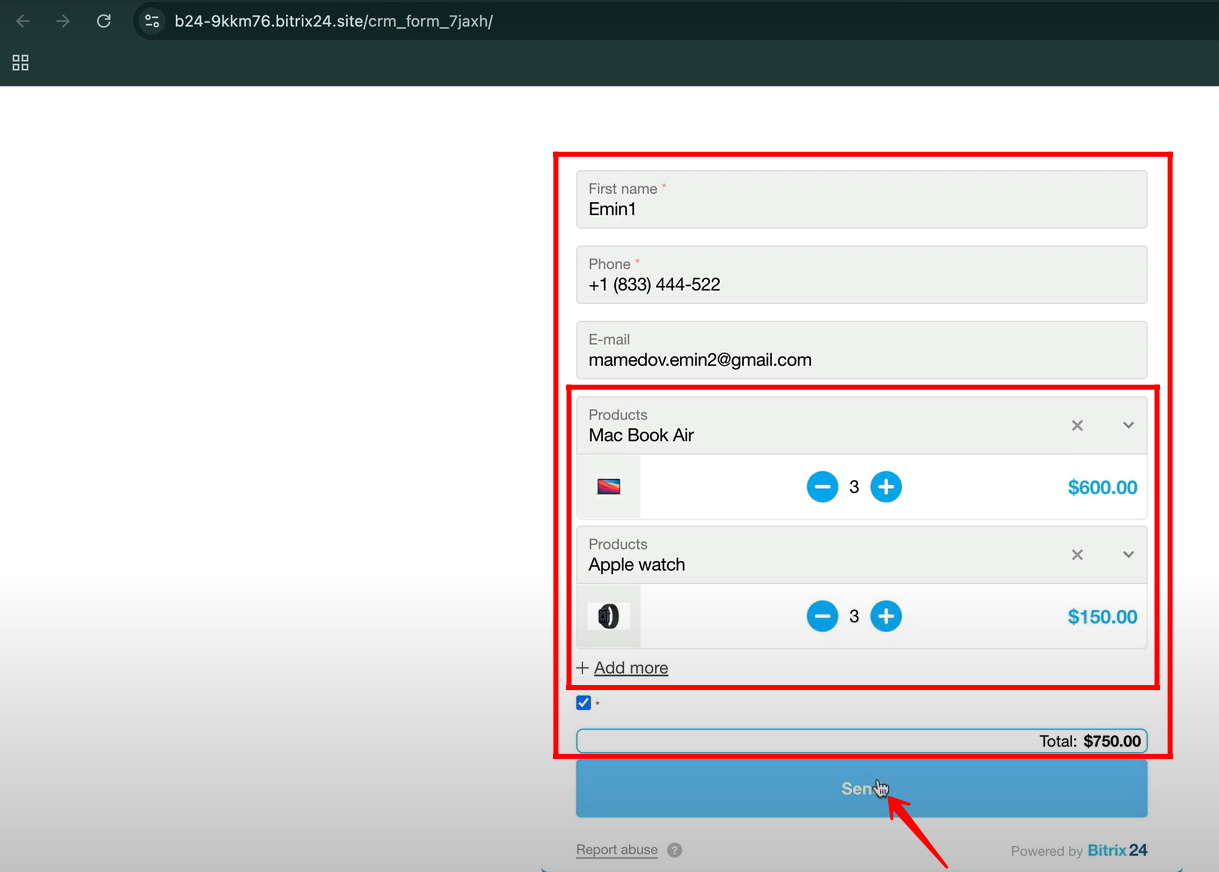Open the apps grid icon

click(20, 63)
